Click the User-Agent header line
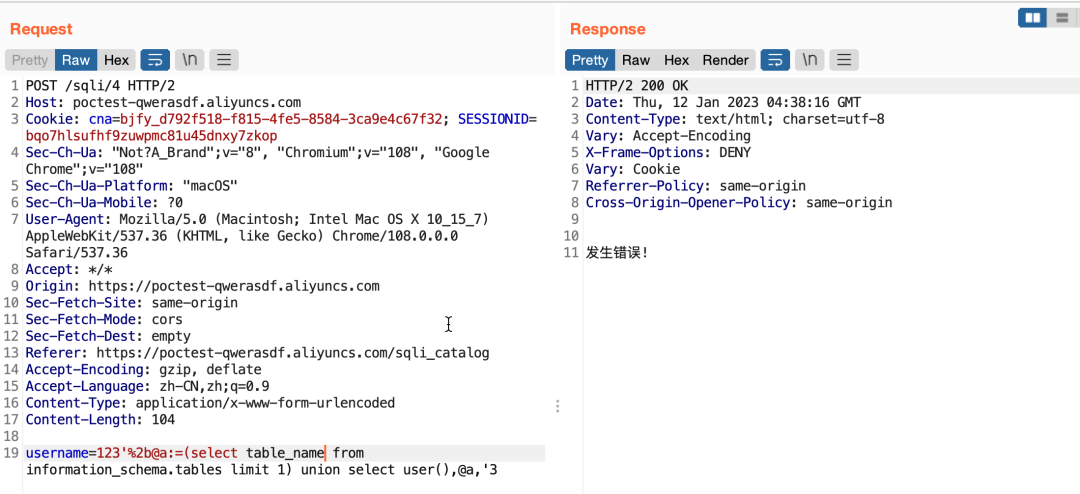The height and width of the screenshot is (494, 1080). (257, 236)
